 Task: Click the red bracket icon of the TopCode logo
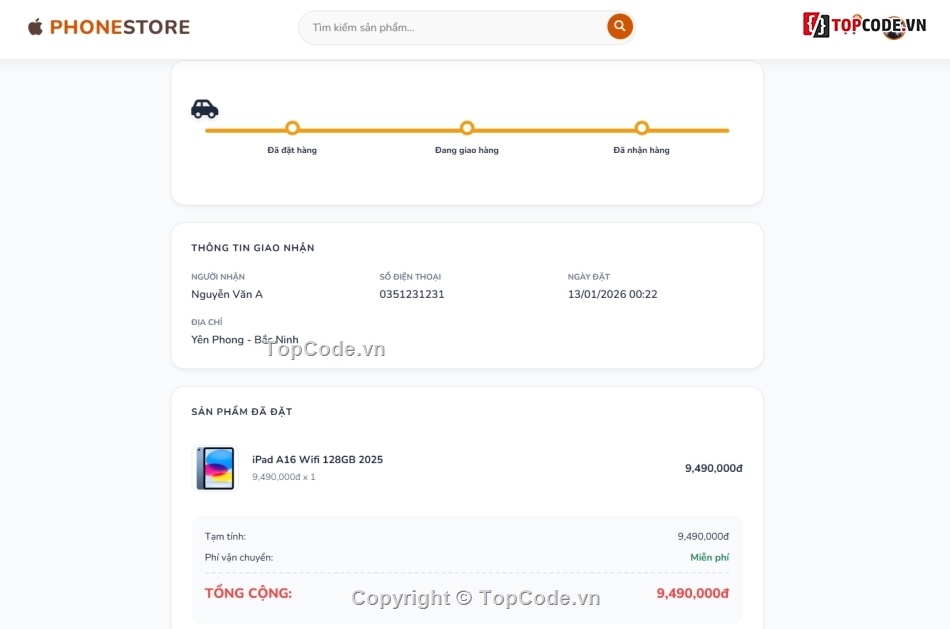[x=811, y=22]
